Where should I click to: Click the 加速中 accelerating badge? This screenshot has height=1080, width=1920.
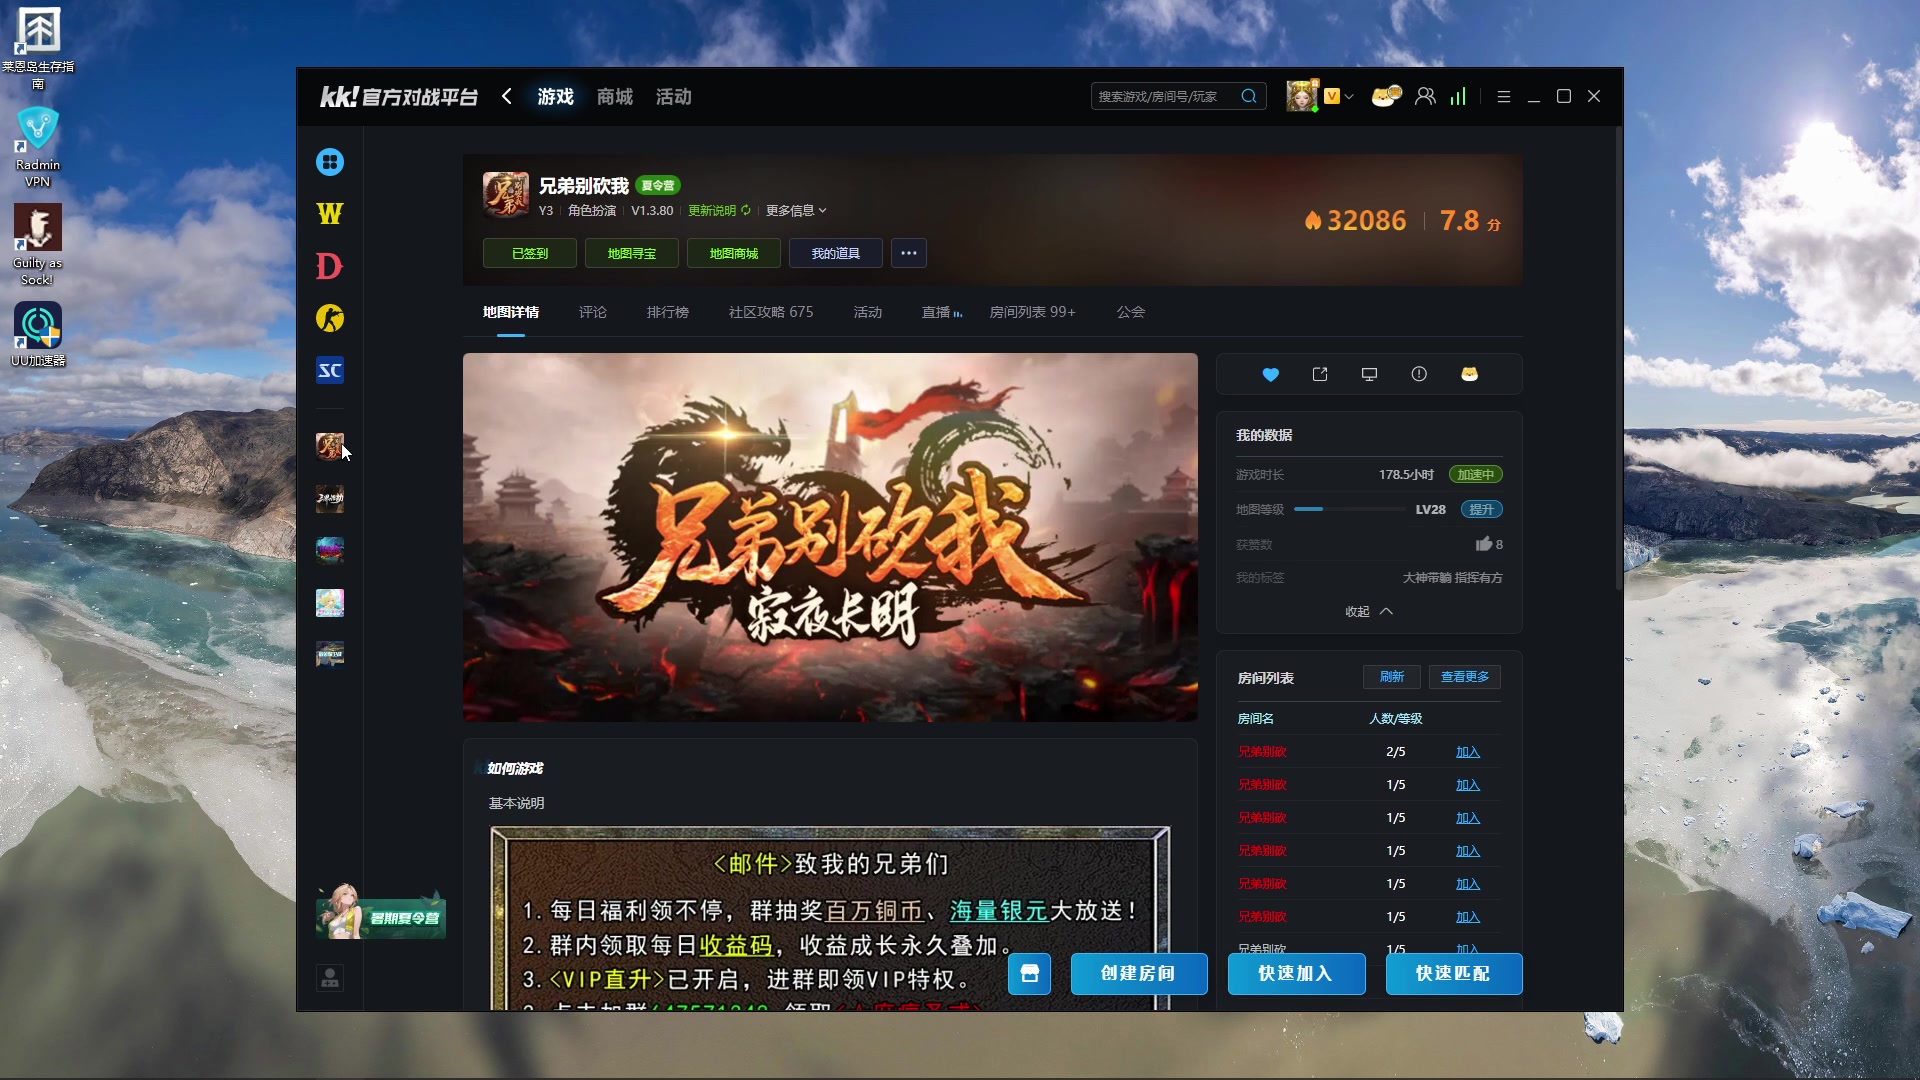[x=1476, y=474]
